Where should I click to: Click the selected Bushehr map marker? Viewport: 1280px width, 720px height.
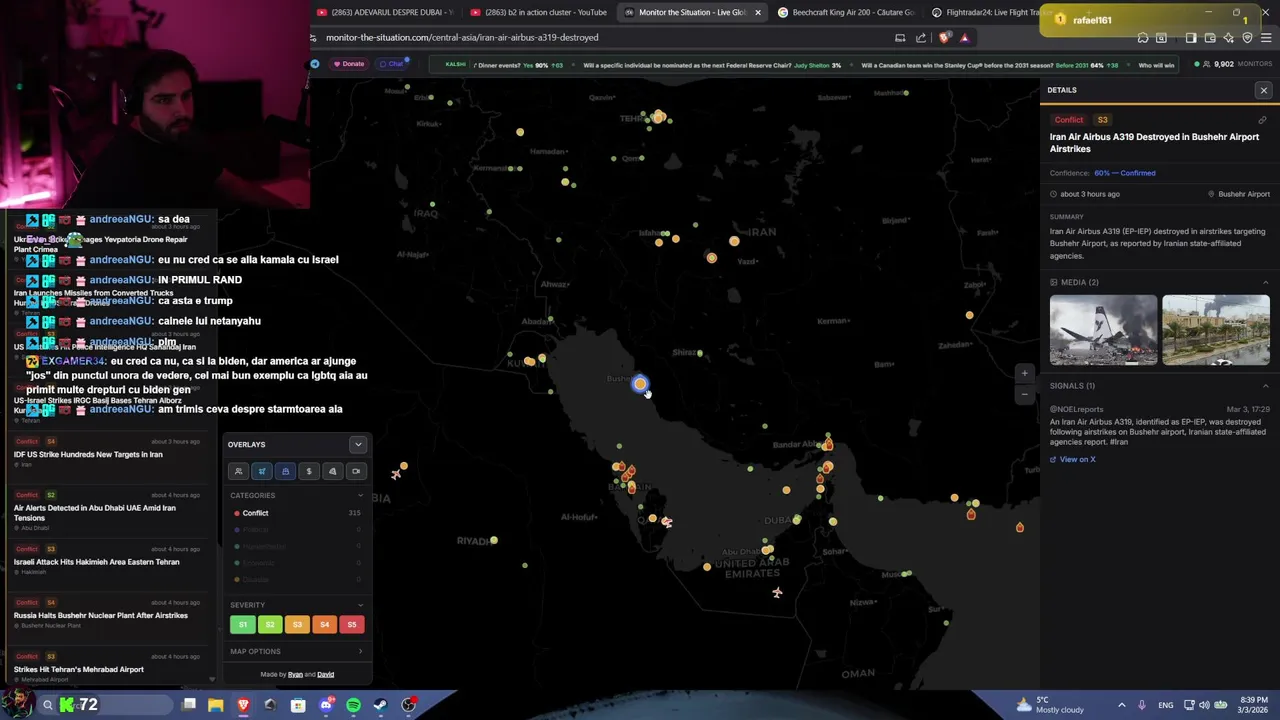point(640,384)
